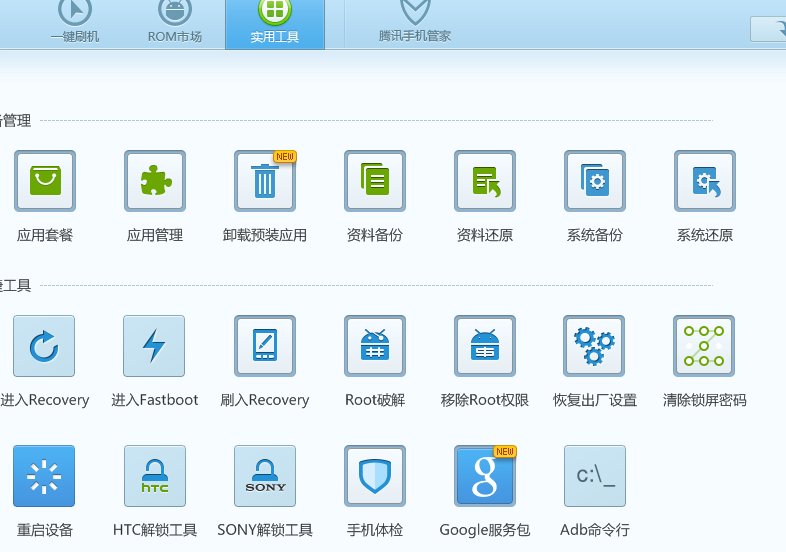Viewport: 786px width, 552px height.
Task: Click 卸载预装应用 trash can icon
Action: (x=265, y=182)
